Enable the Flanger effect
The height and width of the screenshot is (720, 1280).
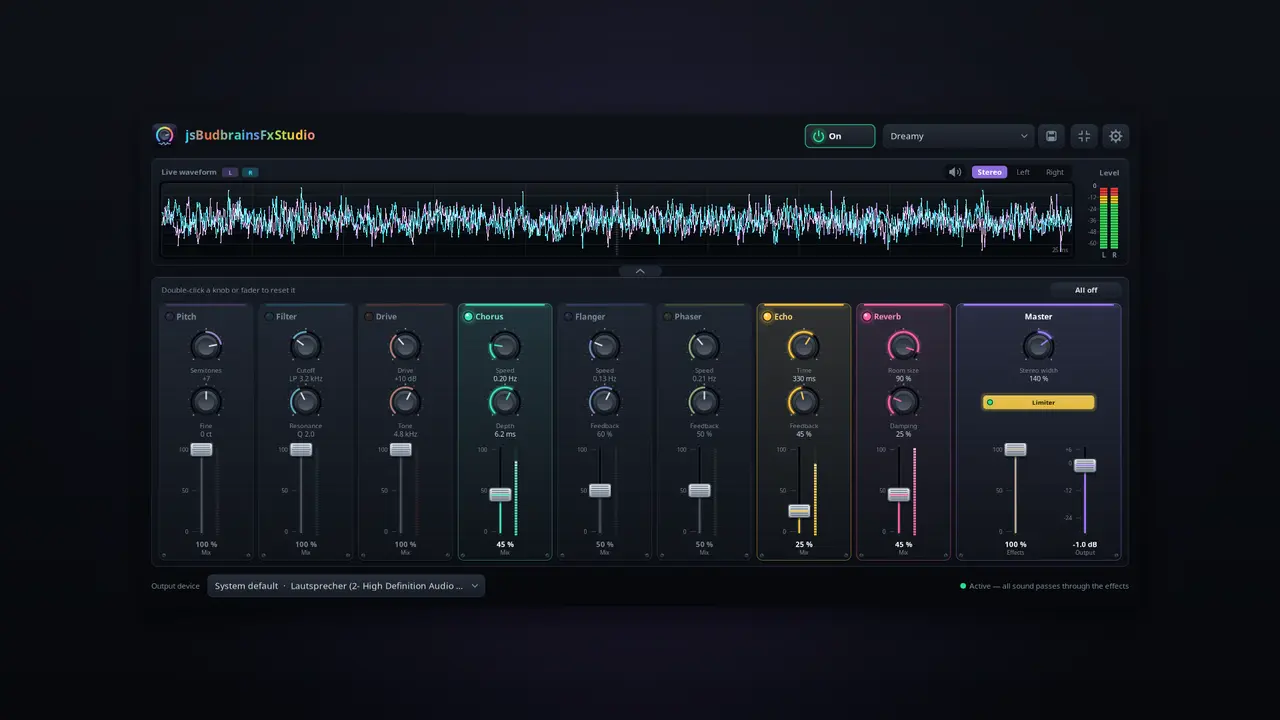point(568,317)
